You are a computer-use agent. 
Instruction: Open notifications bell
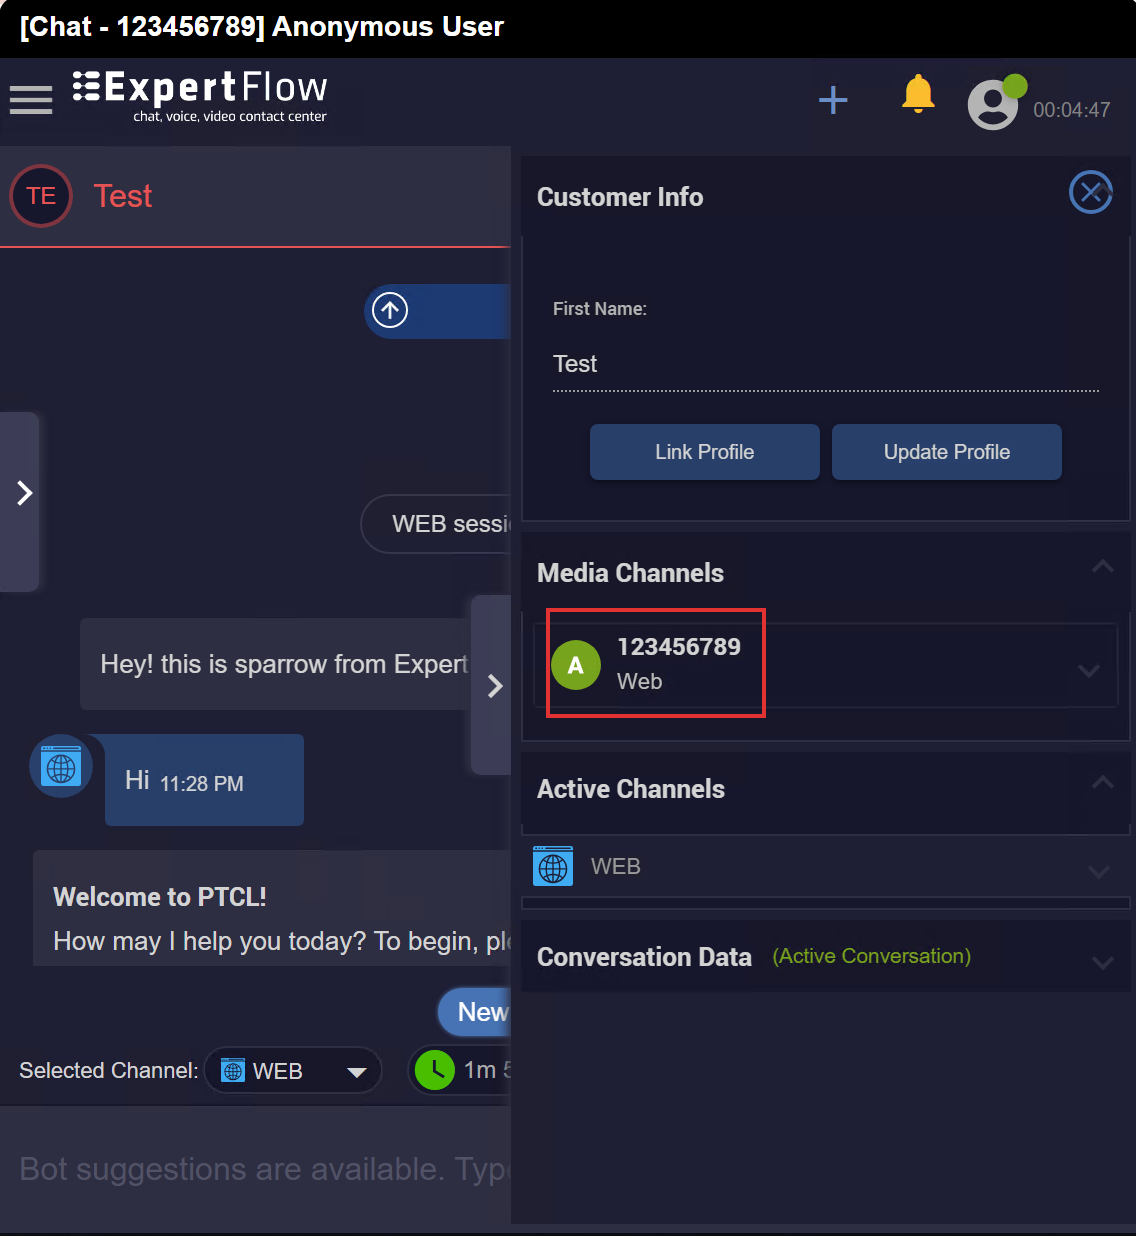917,95
